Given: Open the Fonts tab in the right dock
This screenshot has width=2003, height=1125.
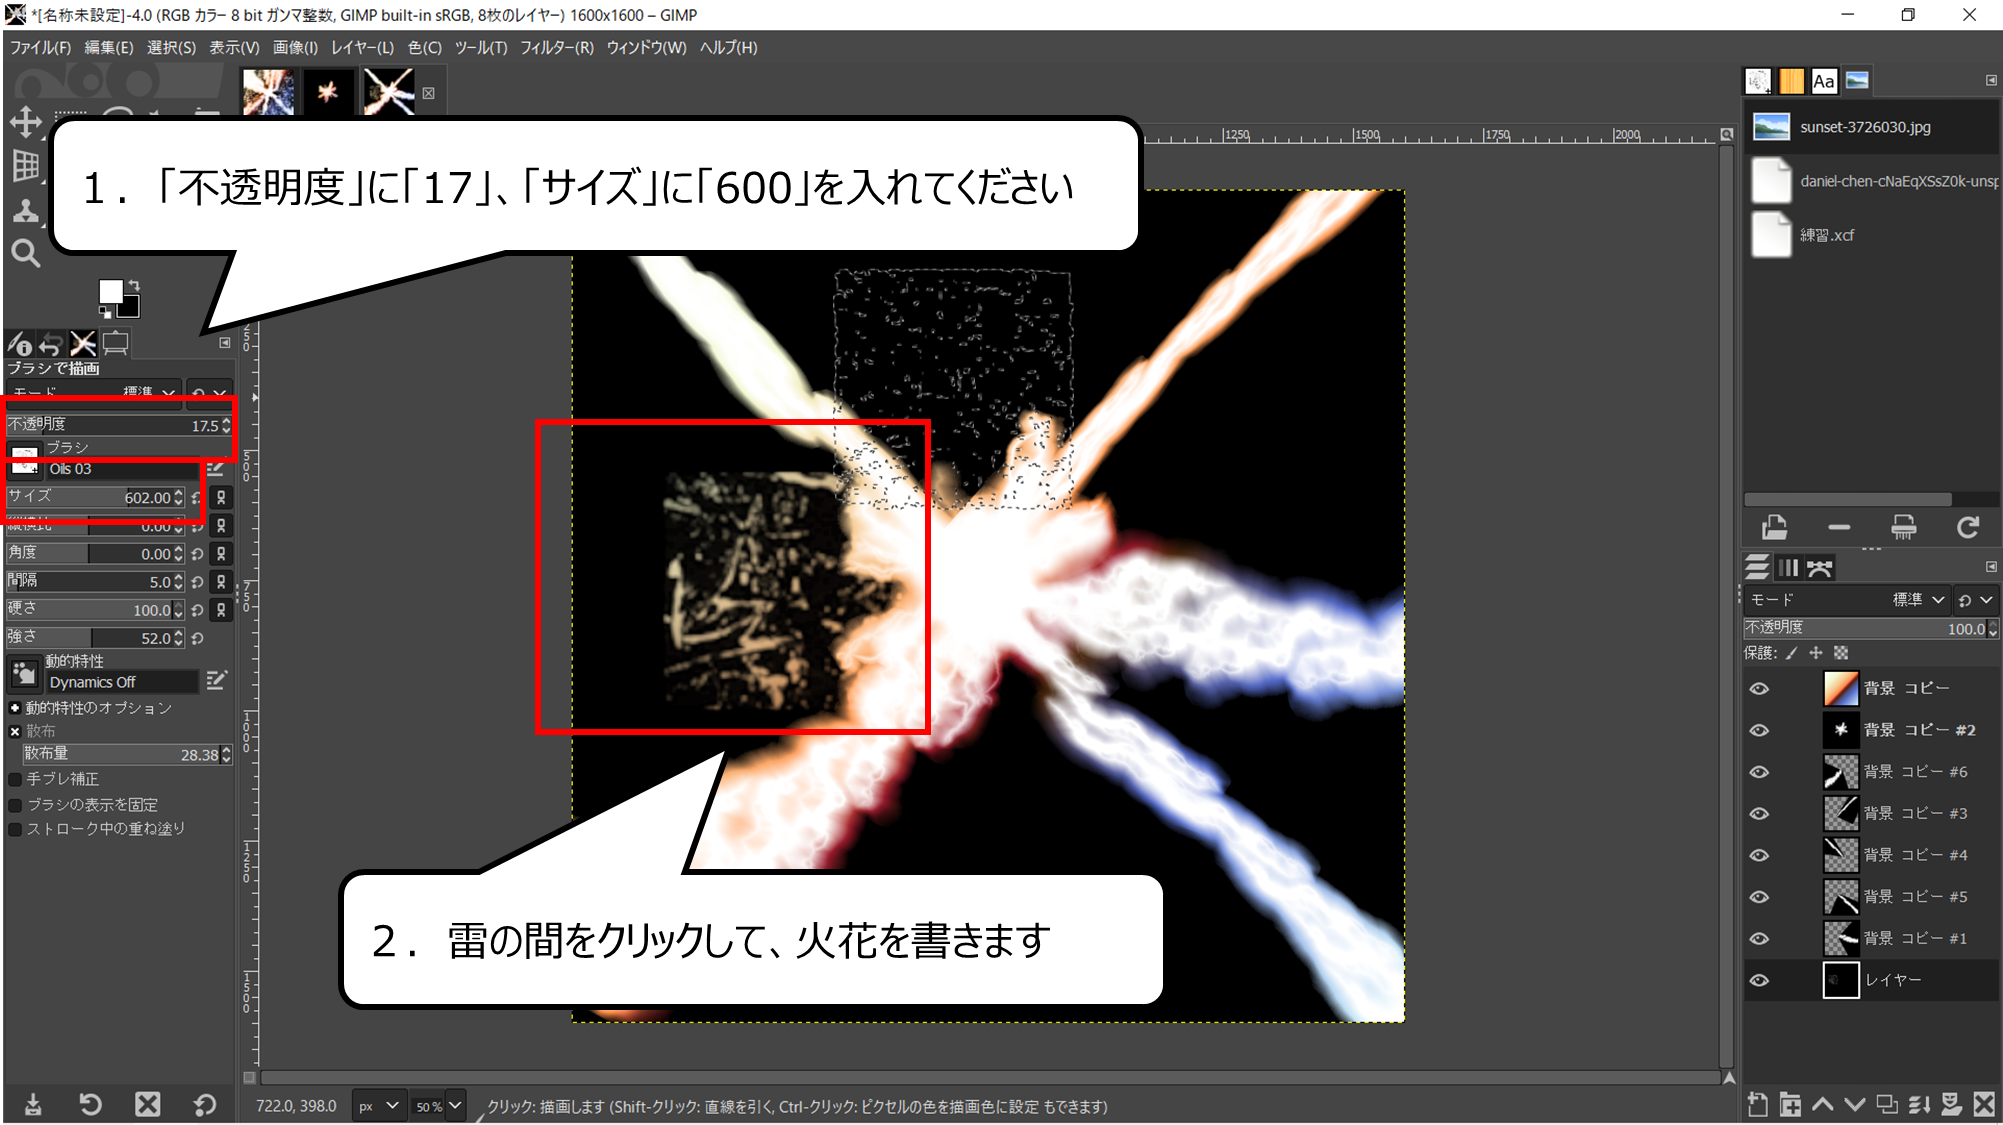Looking at the screenshot, I should pyautogui.click(x=1824, y=81).
